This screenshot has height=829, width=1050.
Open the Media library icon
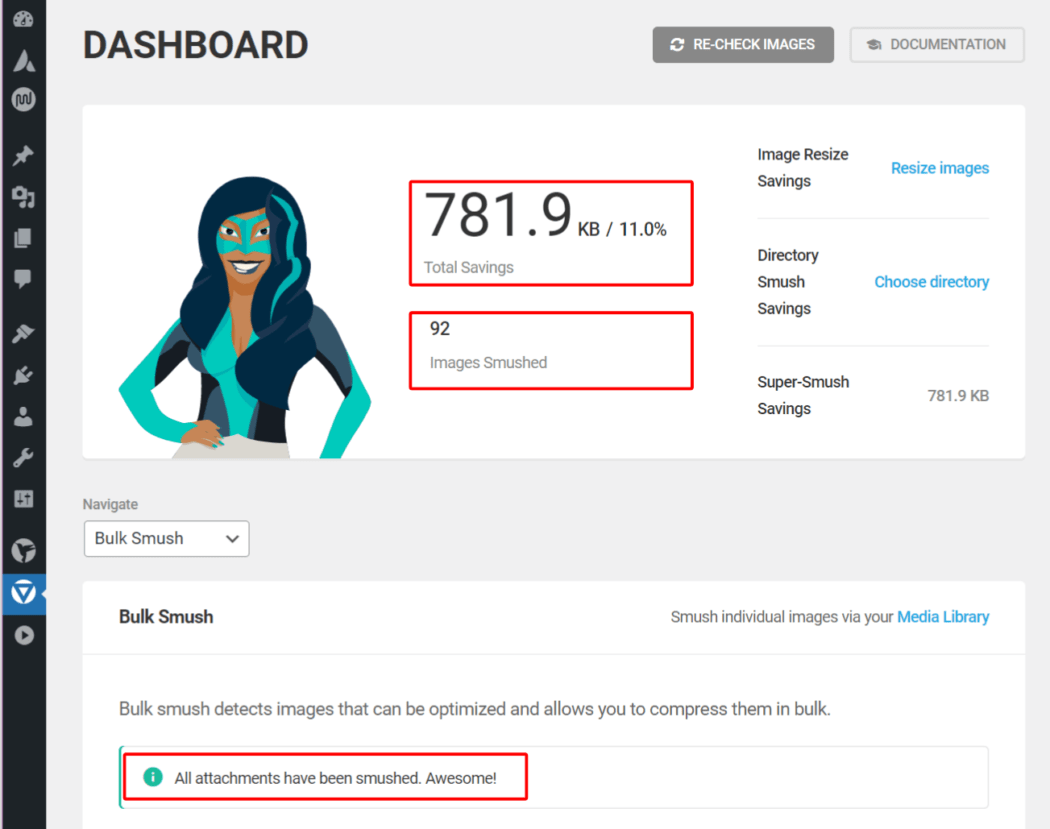[23, 197]
